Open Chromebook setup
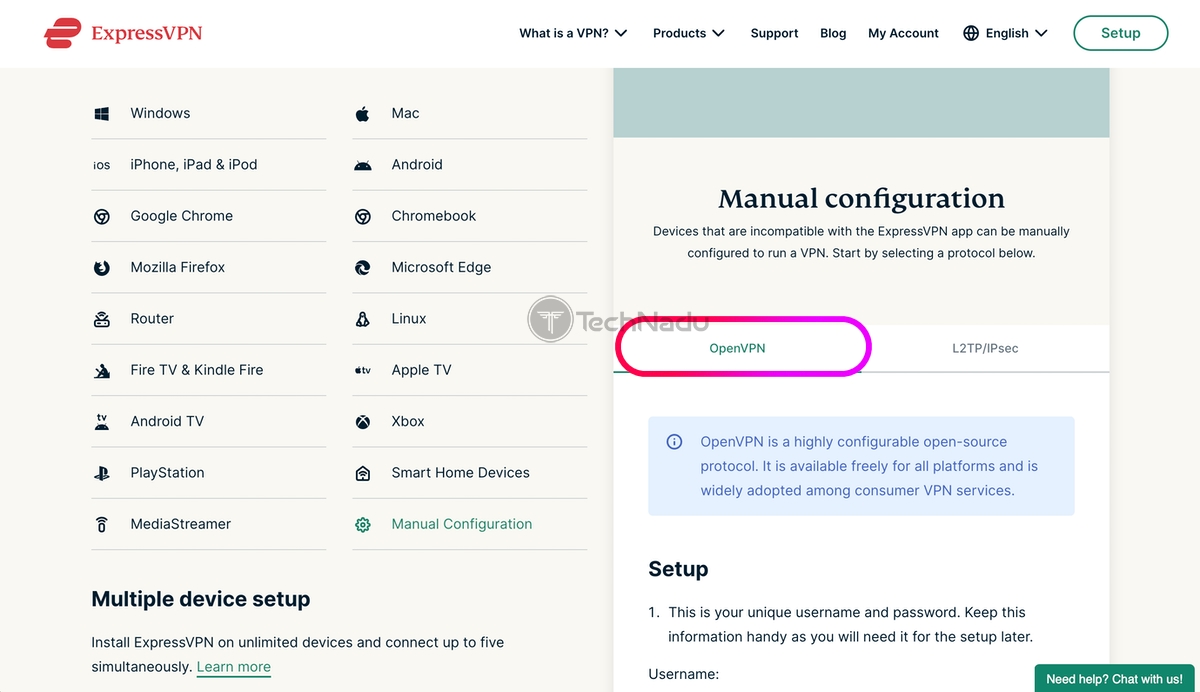Image resolution: width=1200 pixels, height=692 pixels. [469, 216]
